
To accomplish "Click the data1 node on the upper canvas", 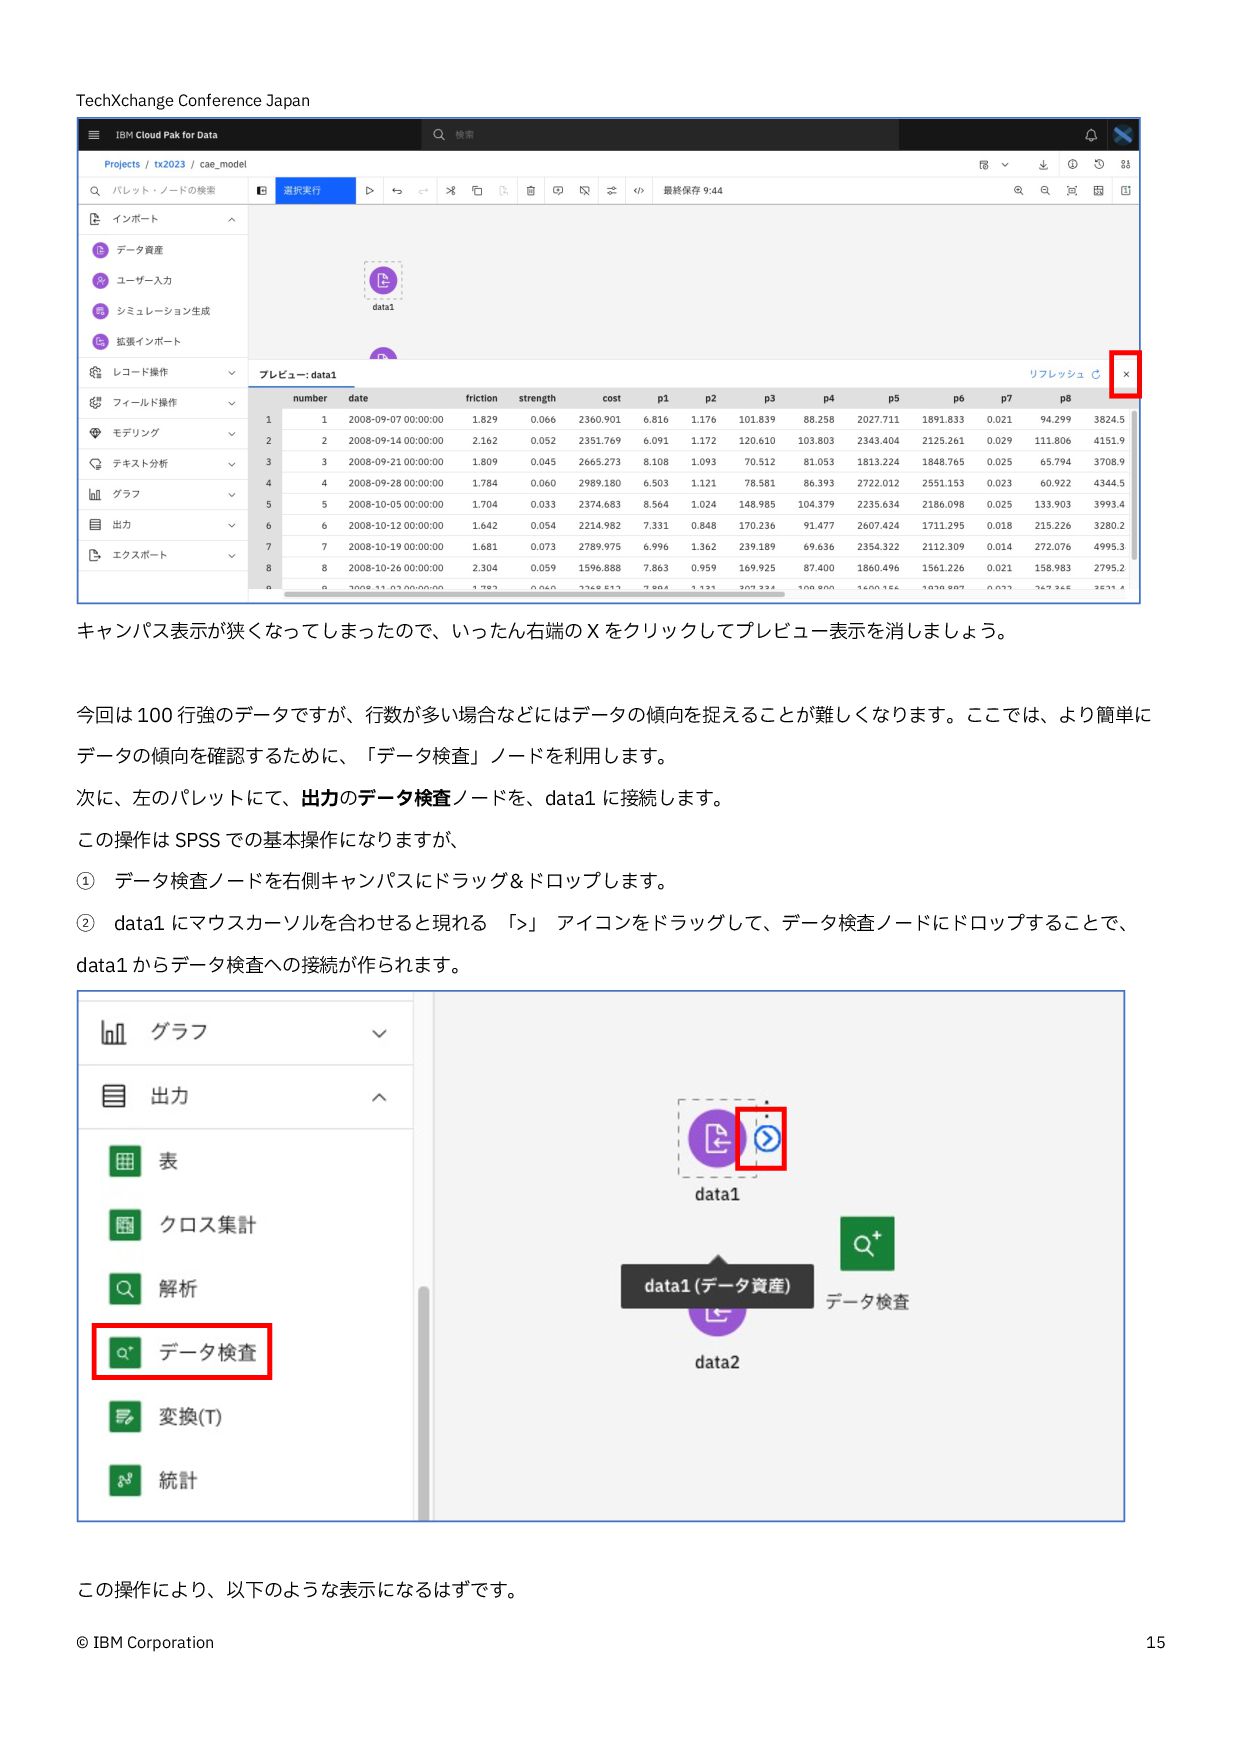I will pyautogui.click(x=383, y=281).
